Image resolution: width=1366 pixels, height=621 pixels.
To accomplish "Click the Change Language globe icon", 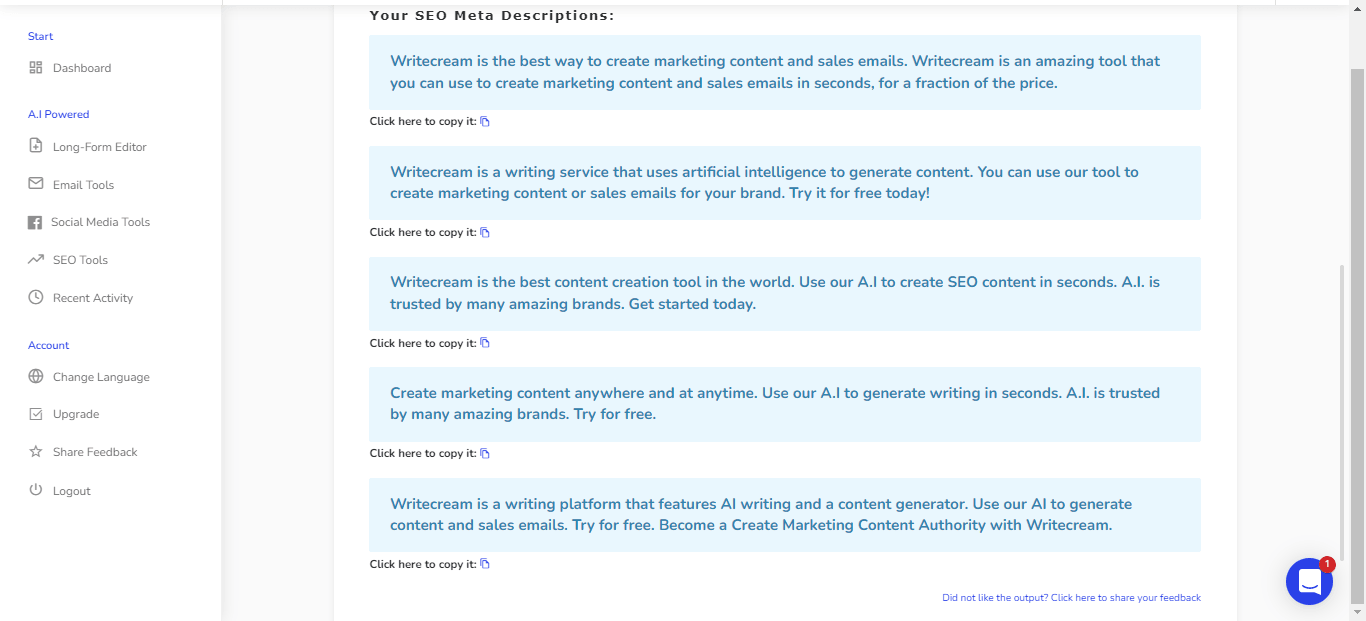I will coord(36,377).
